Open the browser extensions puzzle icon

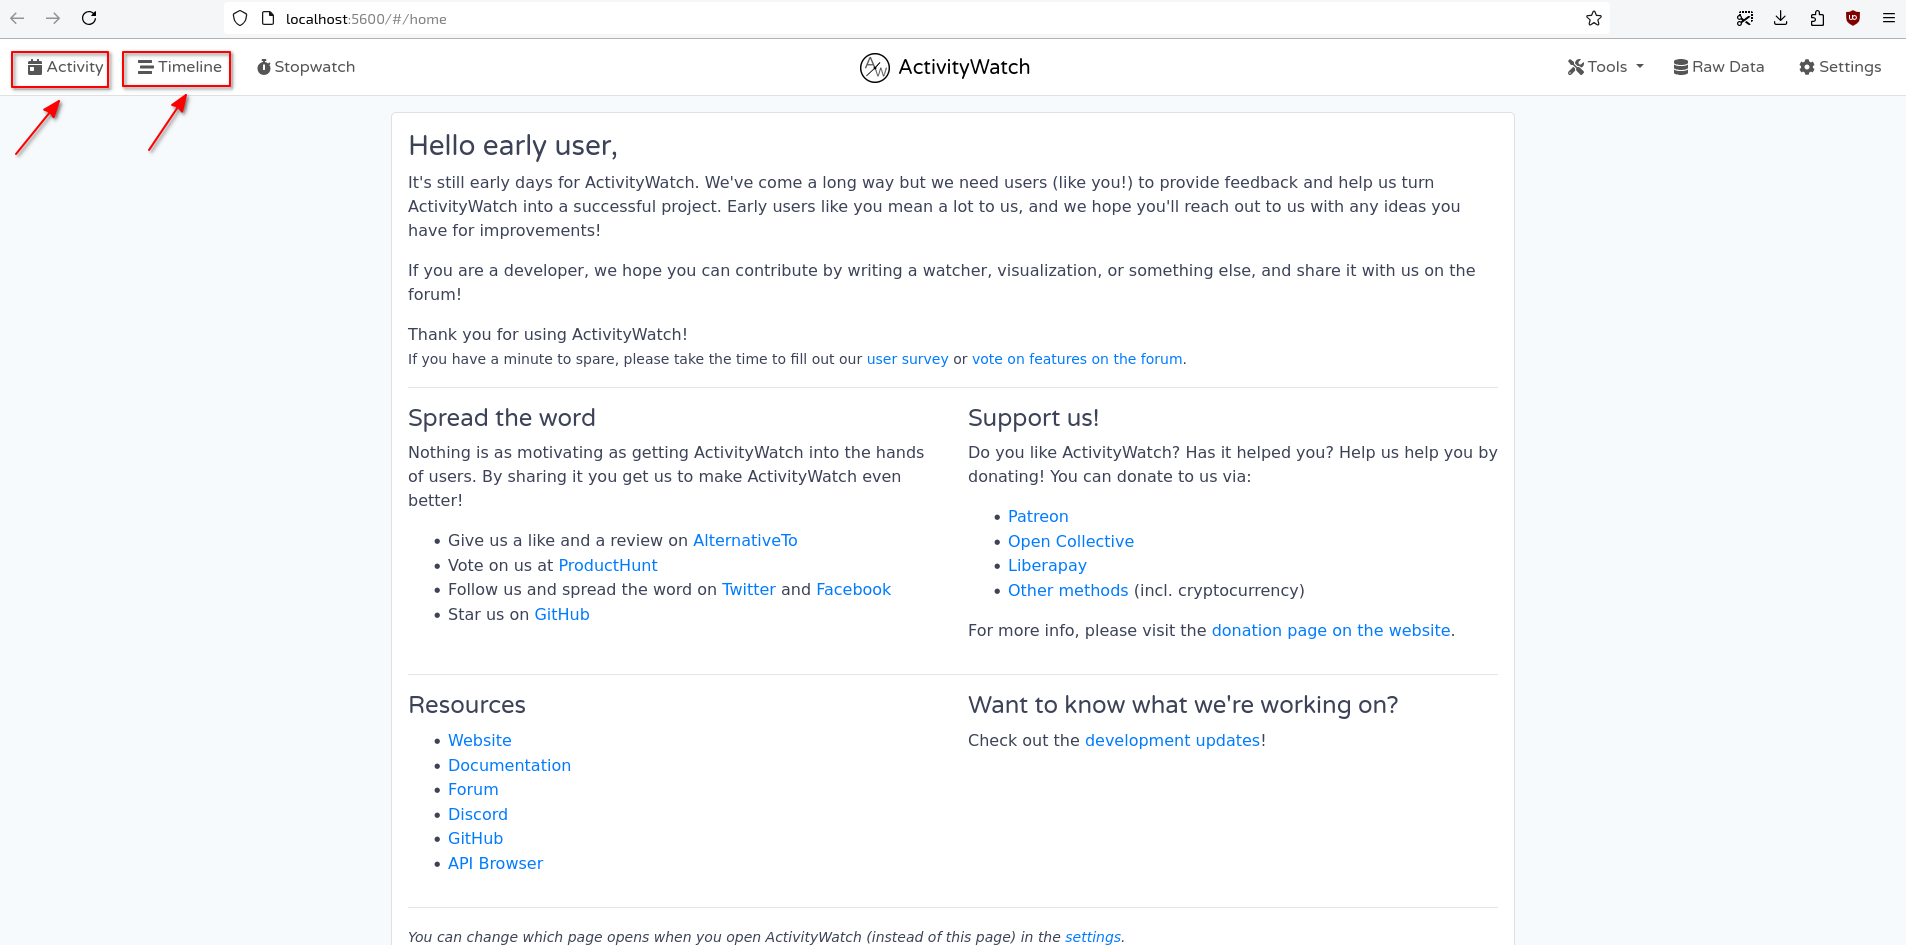pos(1817,18)
